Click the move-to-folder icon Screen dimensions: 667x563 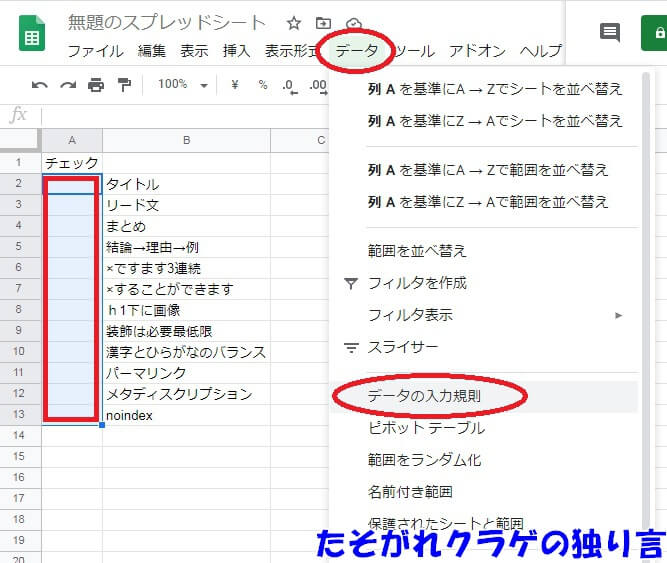(x=323, y=23)
